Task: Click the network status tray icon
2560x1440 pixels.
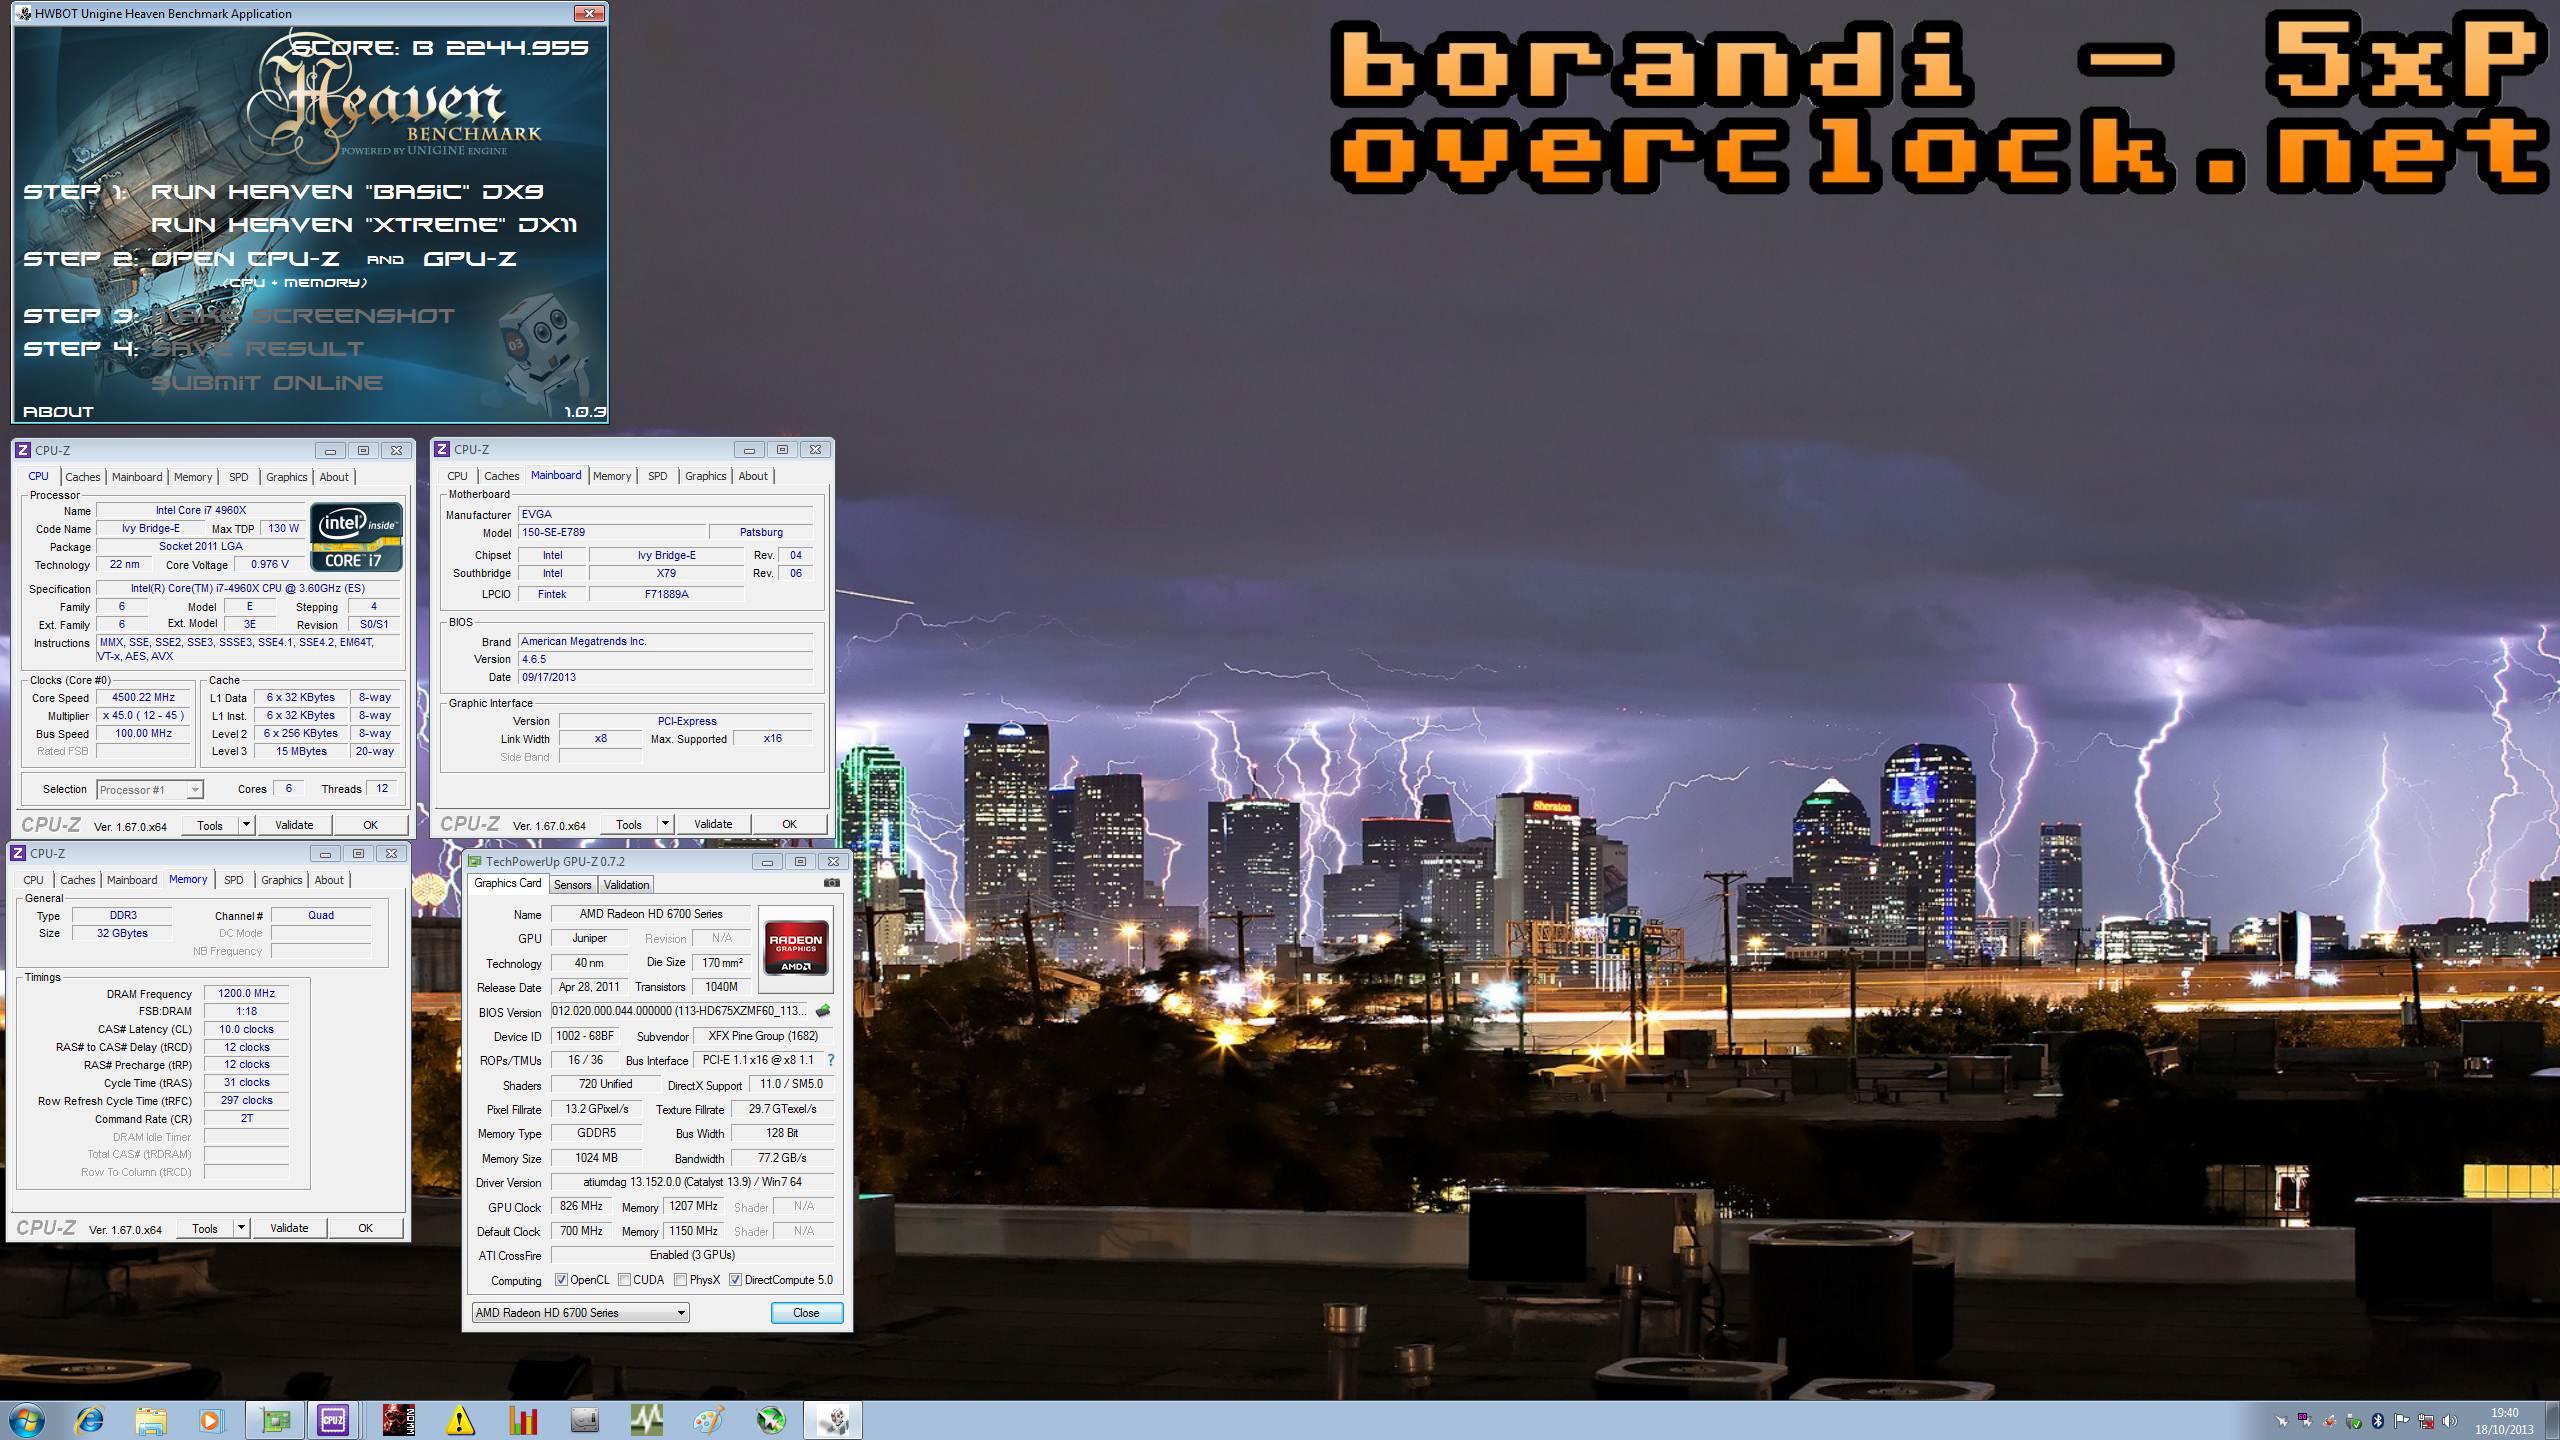Action: (2426, 1421)
